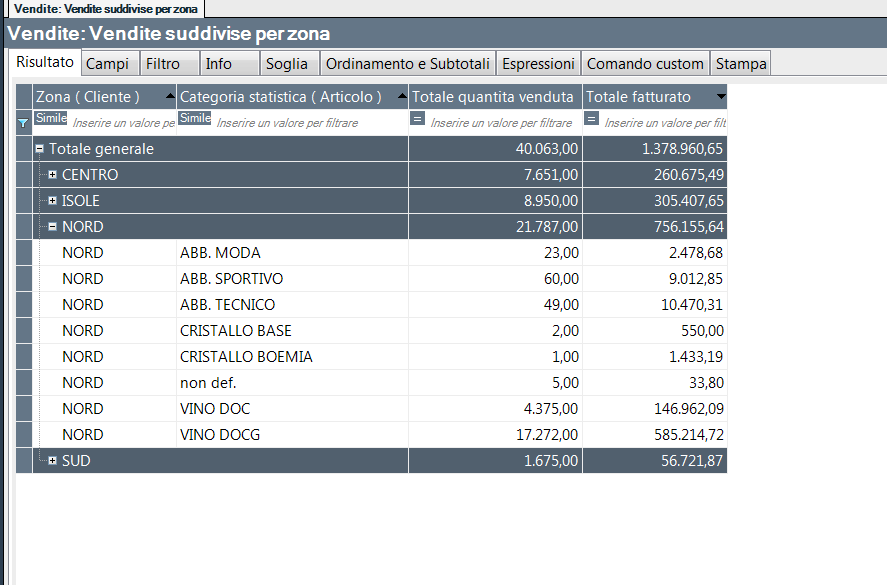Click the sort arrow on Totale fatturato header

click(x=721, y=97)
